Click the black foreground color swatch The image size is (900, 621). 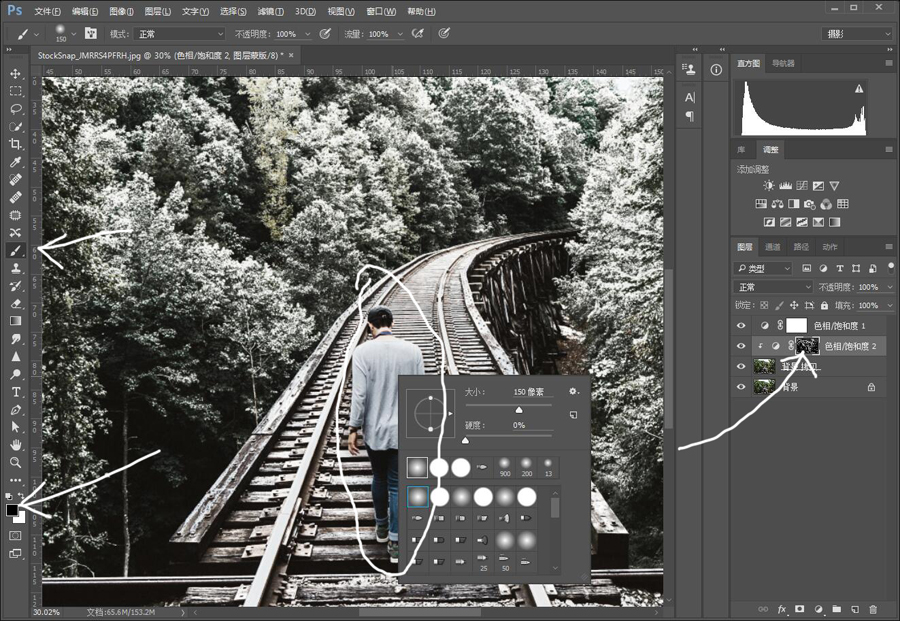click(12, 510)
